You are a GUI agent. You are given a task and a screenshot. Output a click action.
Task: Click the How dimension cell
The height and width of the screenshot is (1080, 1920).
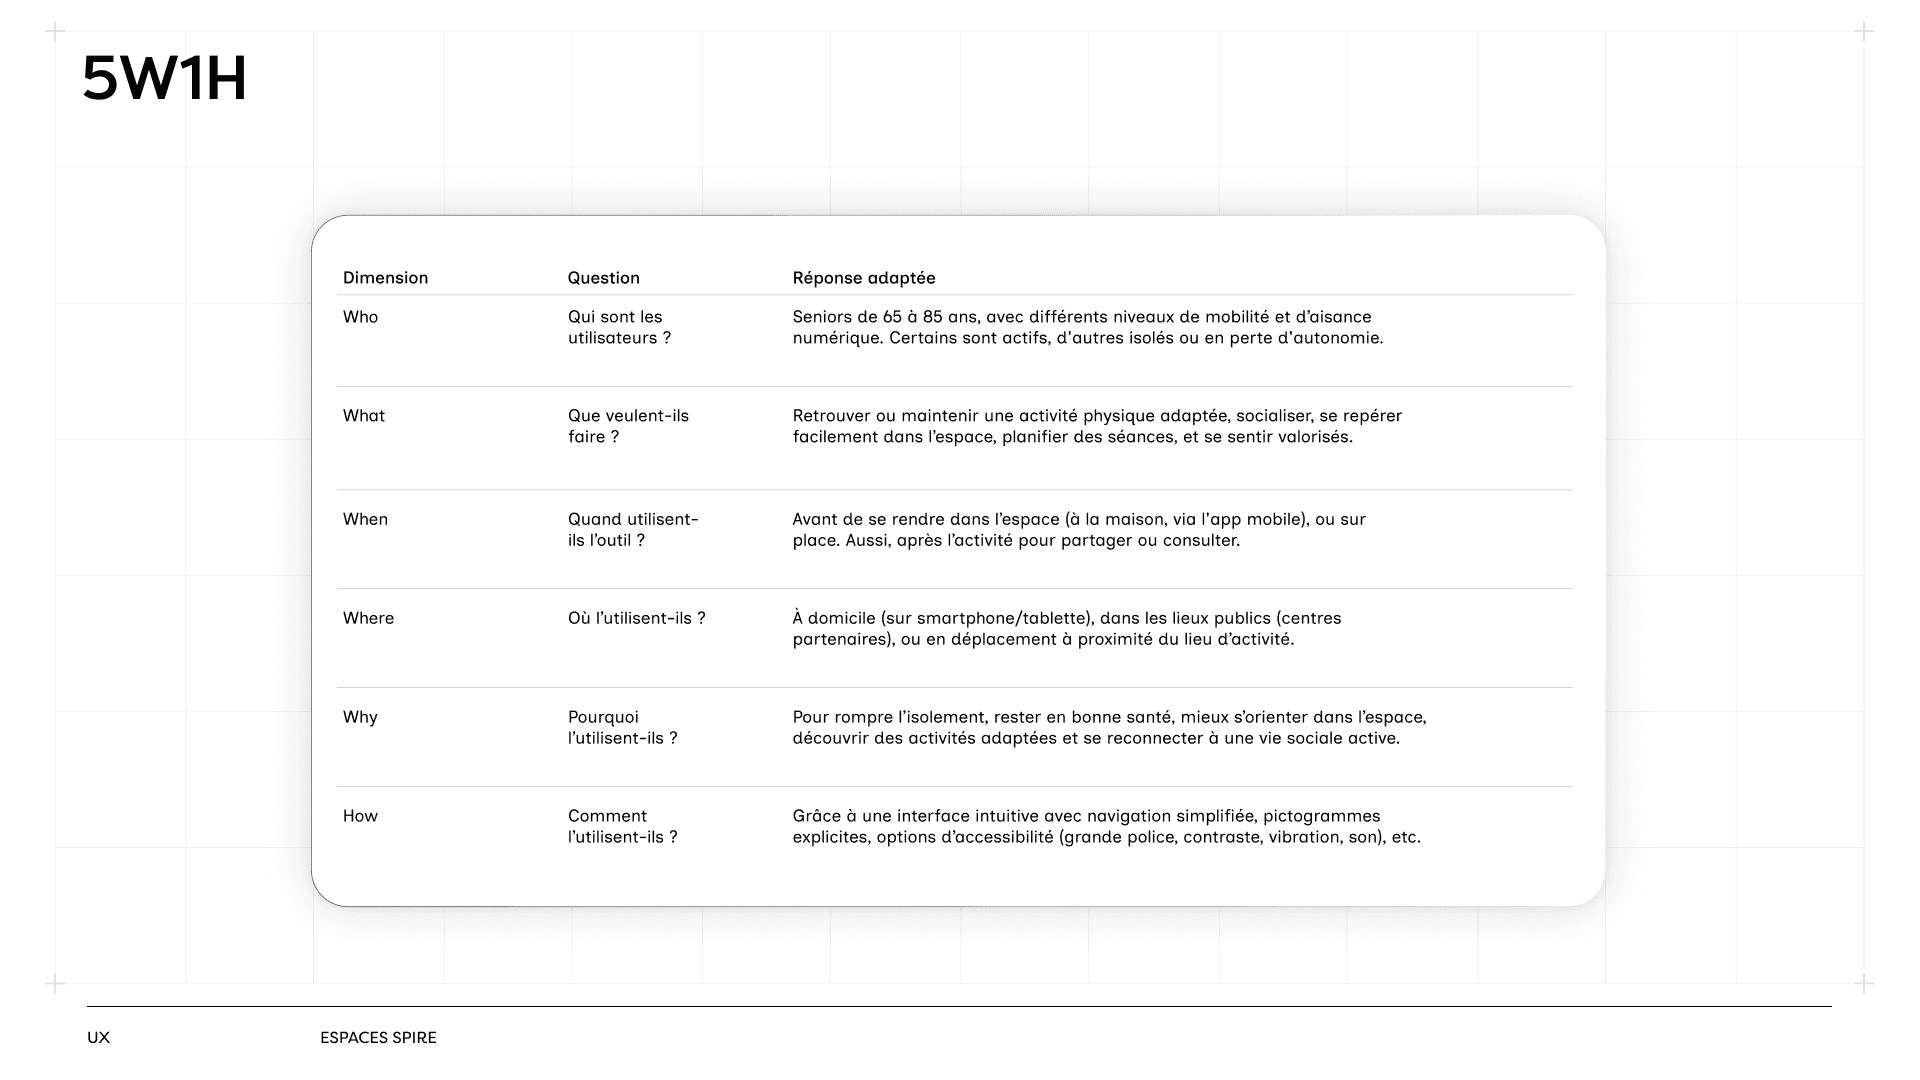(x=360, y=816)
